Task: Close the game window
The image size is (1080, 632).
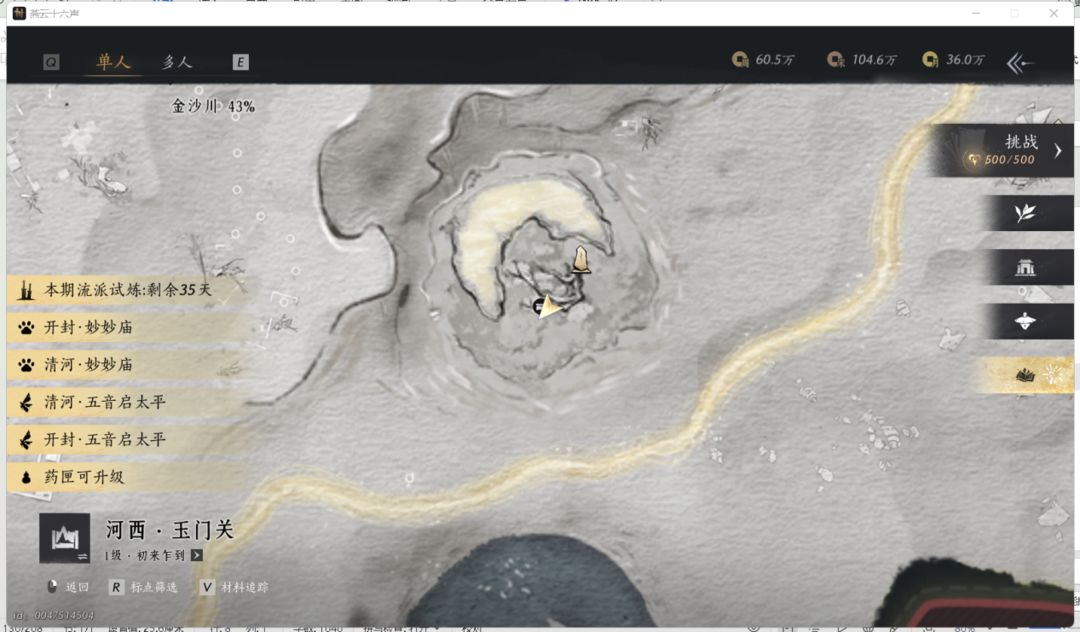Action: pyautogui.click(x=1054, y=13)
